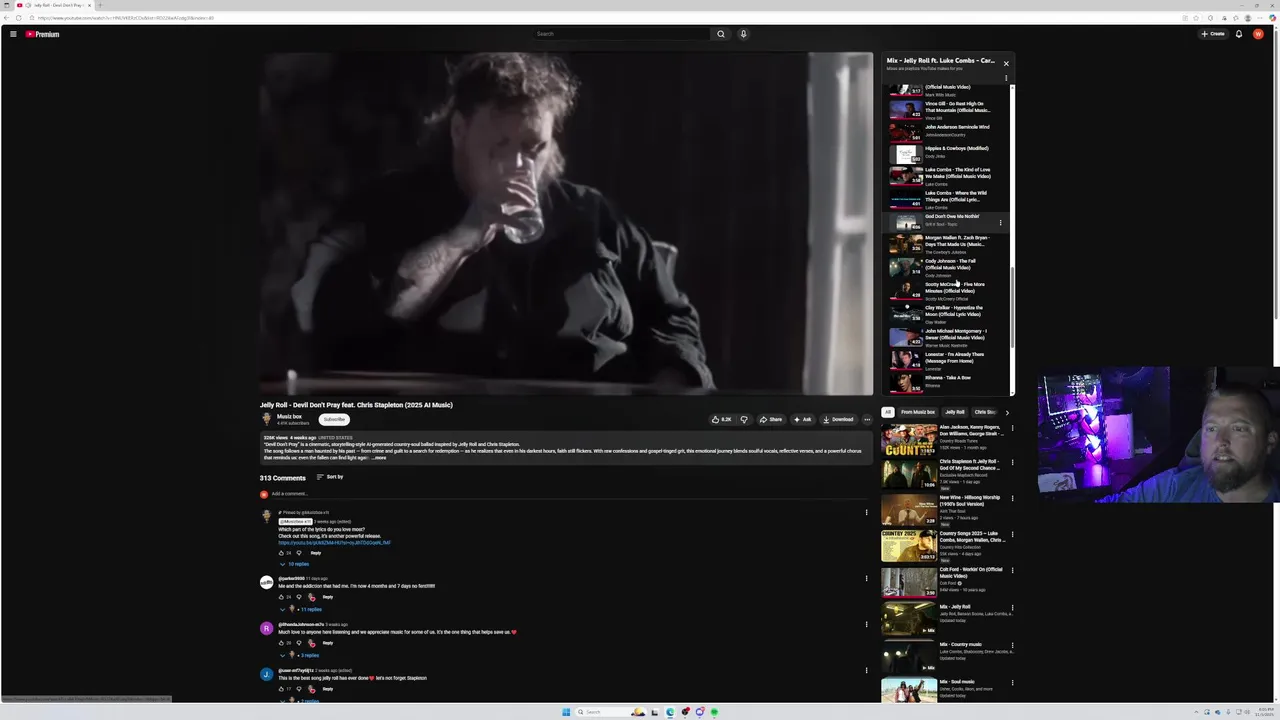Play Vince Gill Go Rest High playlist item

click(x=945, y=109)
